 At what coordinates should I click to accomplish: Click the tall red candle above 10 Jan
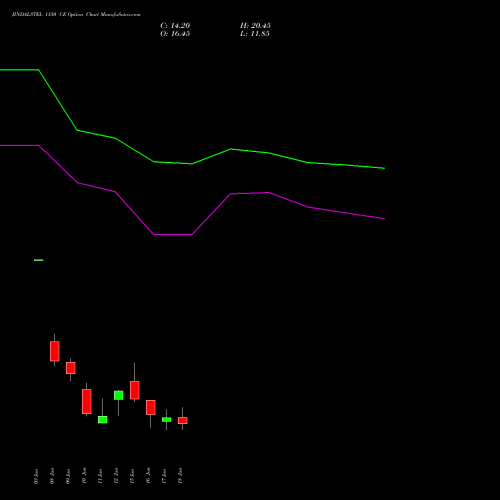pyautogui.click(x=87, y=401)
